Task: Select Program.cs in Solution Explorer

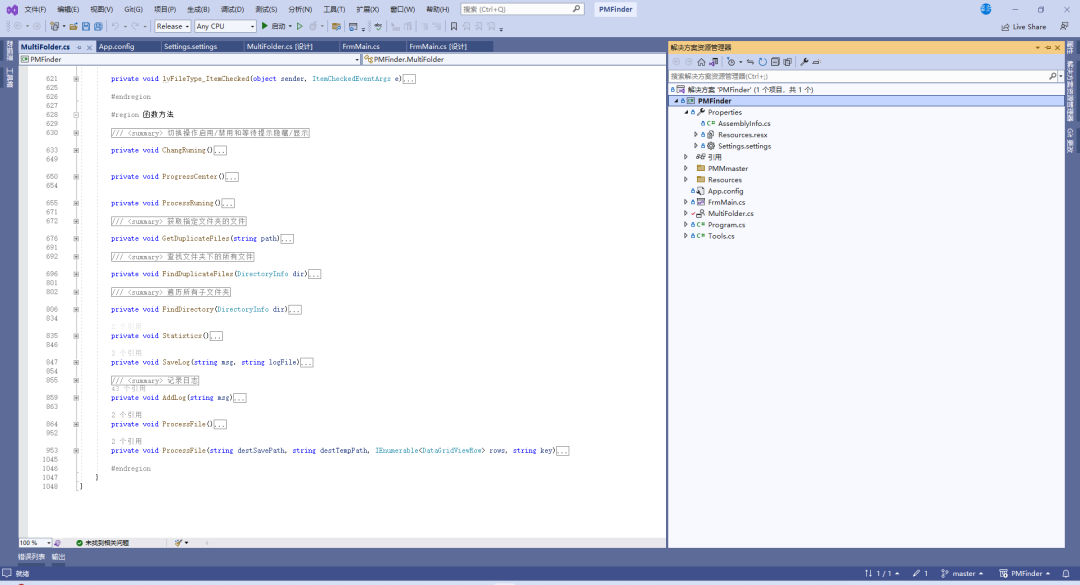Action: click(x=726, y=225)
